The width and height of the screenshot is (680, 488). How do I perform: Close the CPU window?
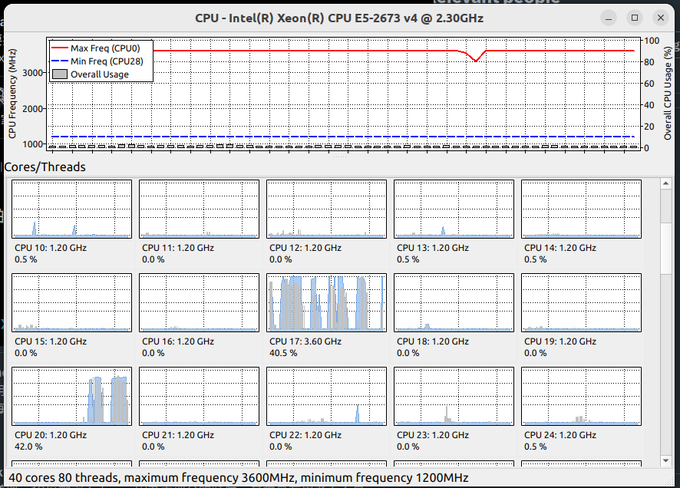coord(660,18)
